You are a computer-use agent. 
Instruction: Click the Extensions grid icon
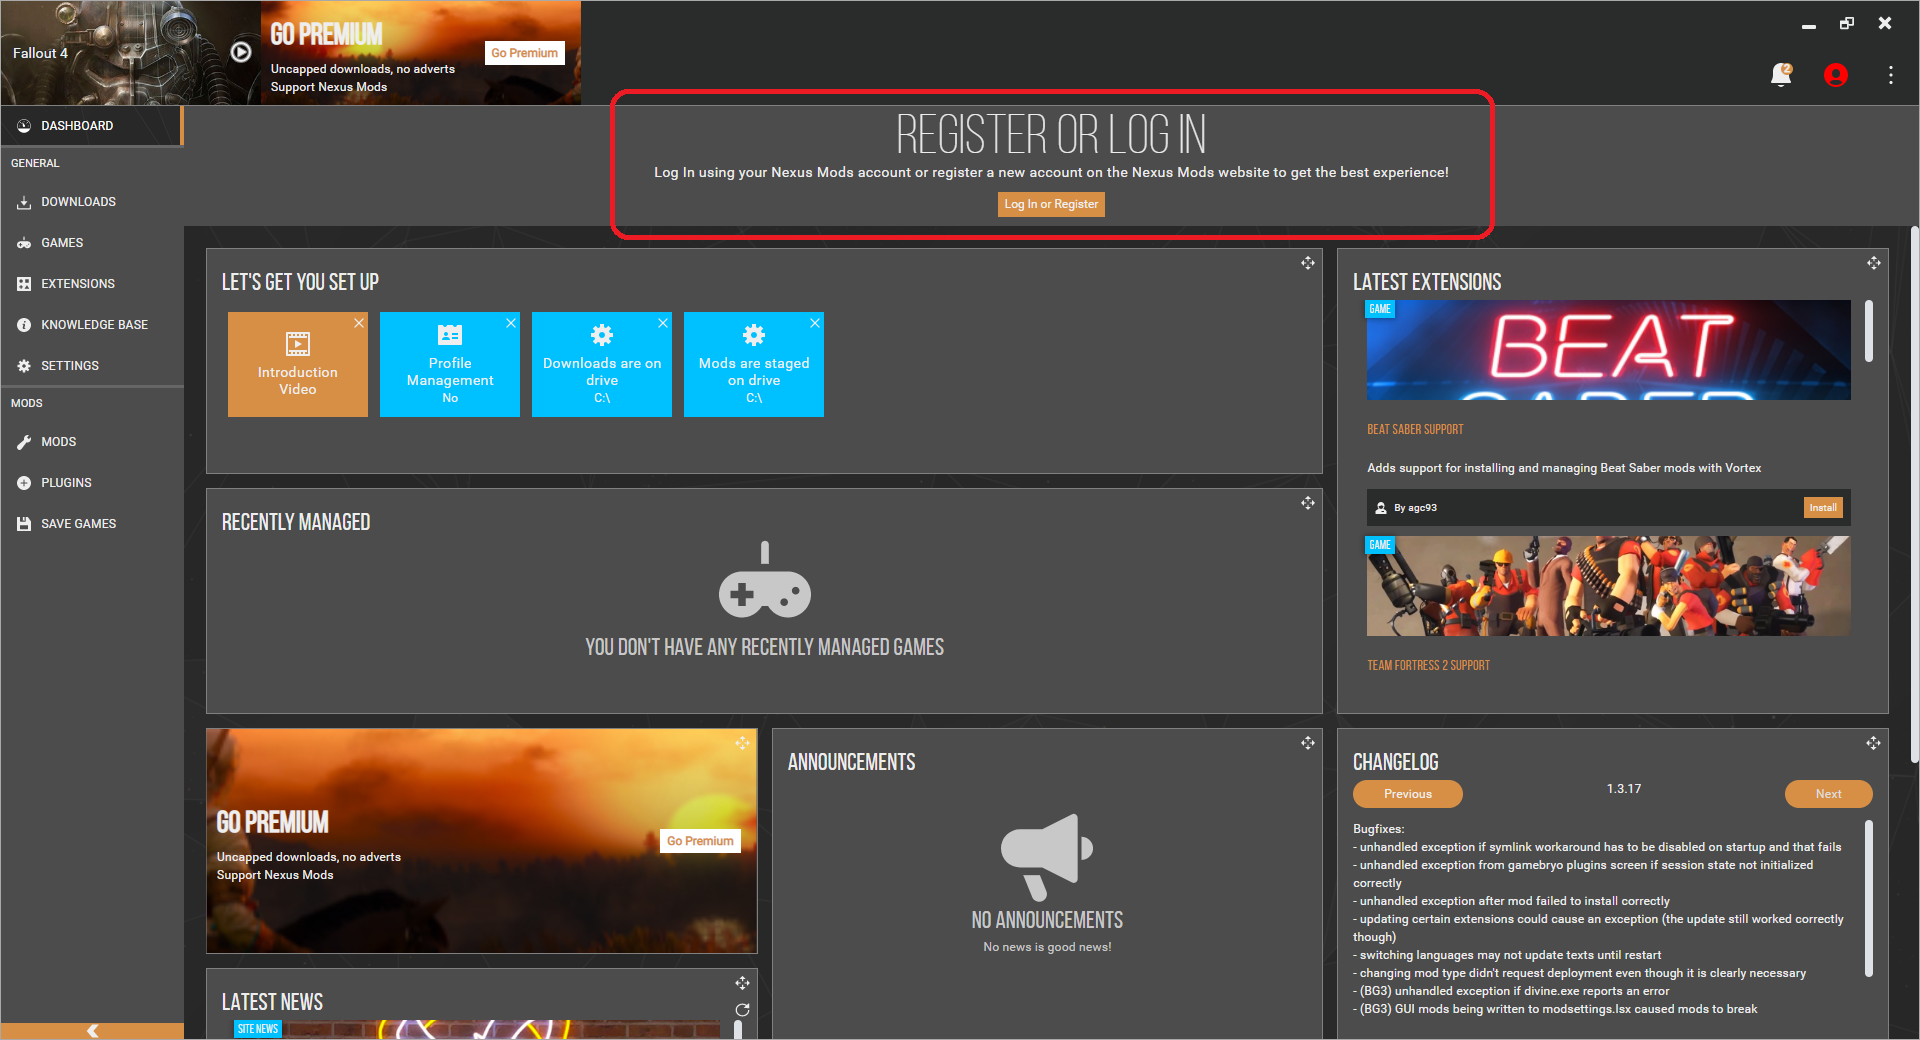[24, 284]
